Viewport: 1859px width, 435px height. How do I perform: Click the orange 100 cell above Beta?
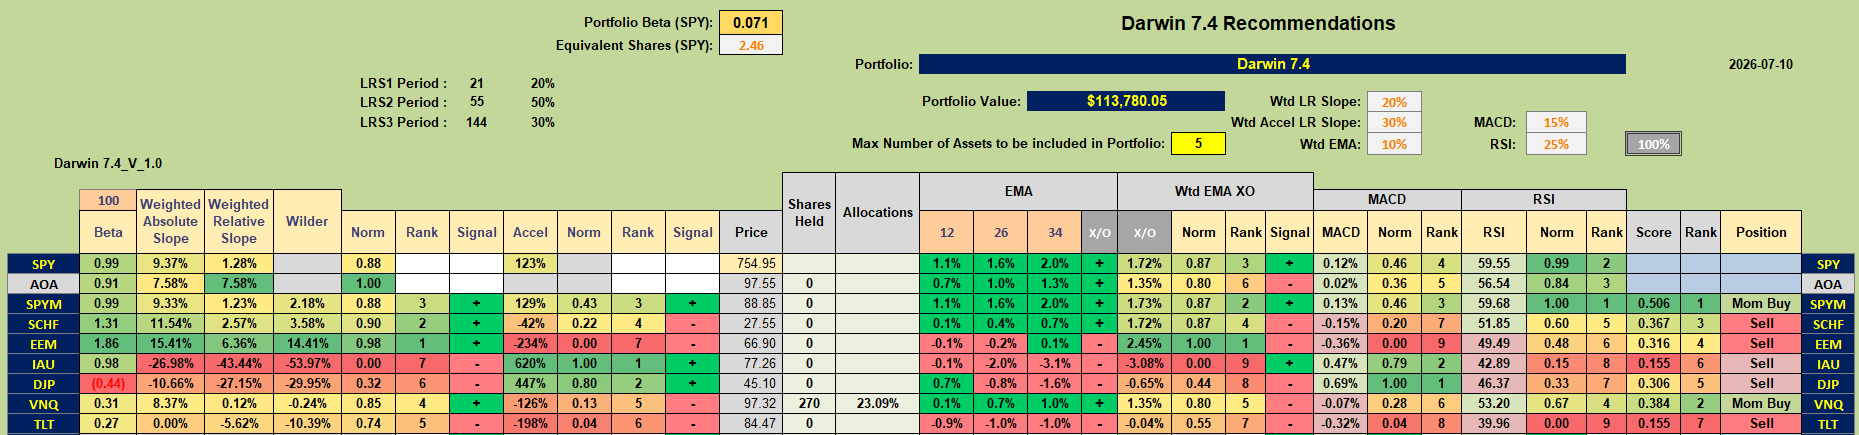(108, 200)
